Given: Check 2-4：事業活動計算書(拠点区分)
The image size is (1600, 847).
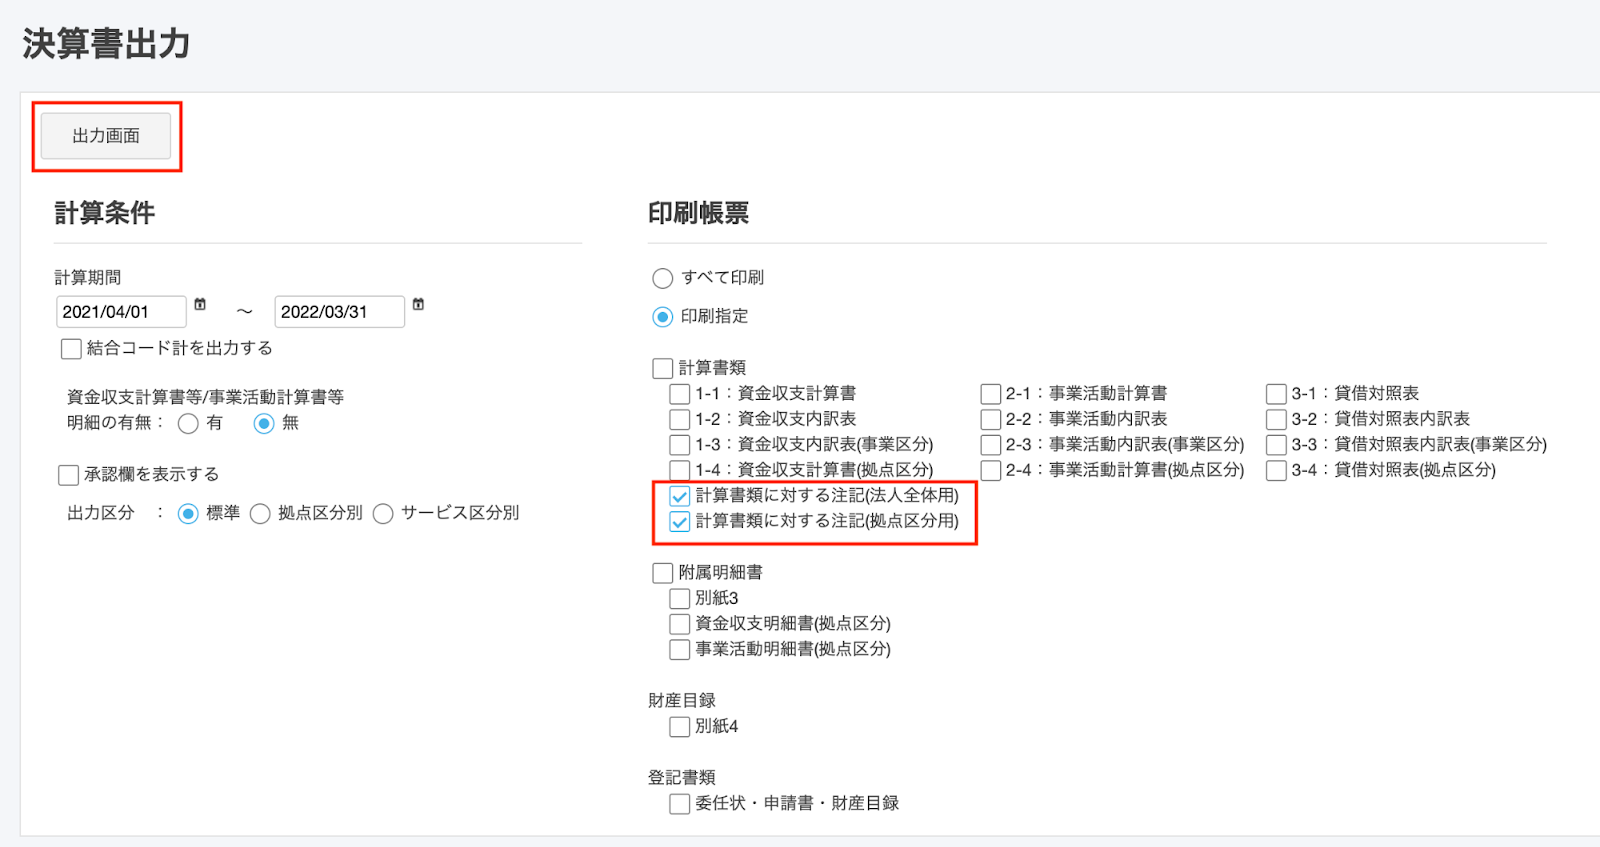Looking at the screenshot, I should tap(991, 471).
